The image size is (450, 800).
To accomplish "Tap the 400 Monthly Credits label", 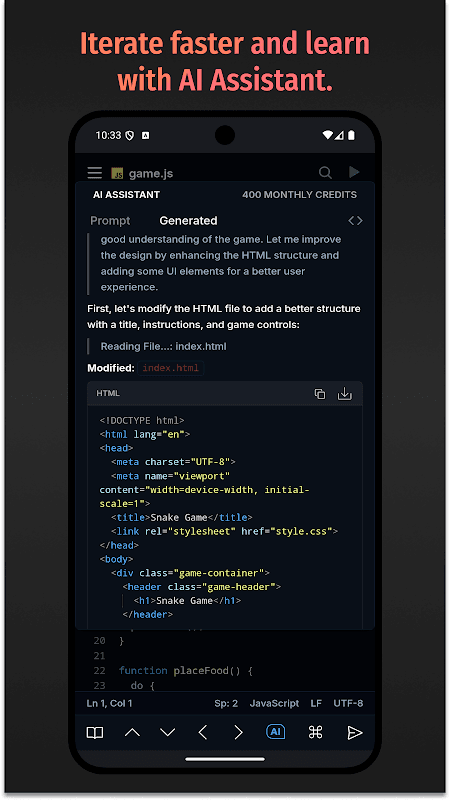I will click(x=299, y=194).
